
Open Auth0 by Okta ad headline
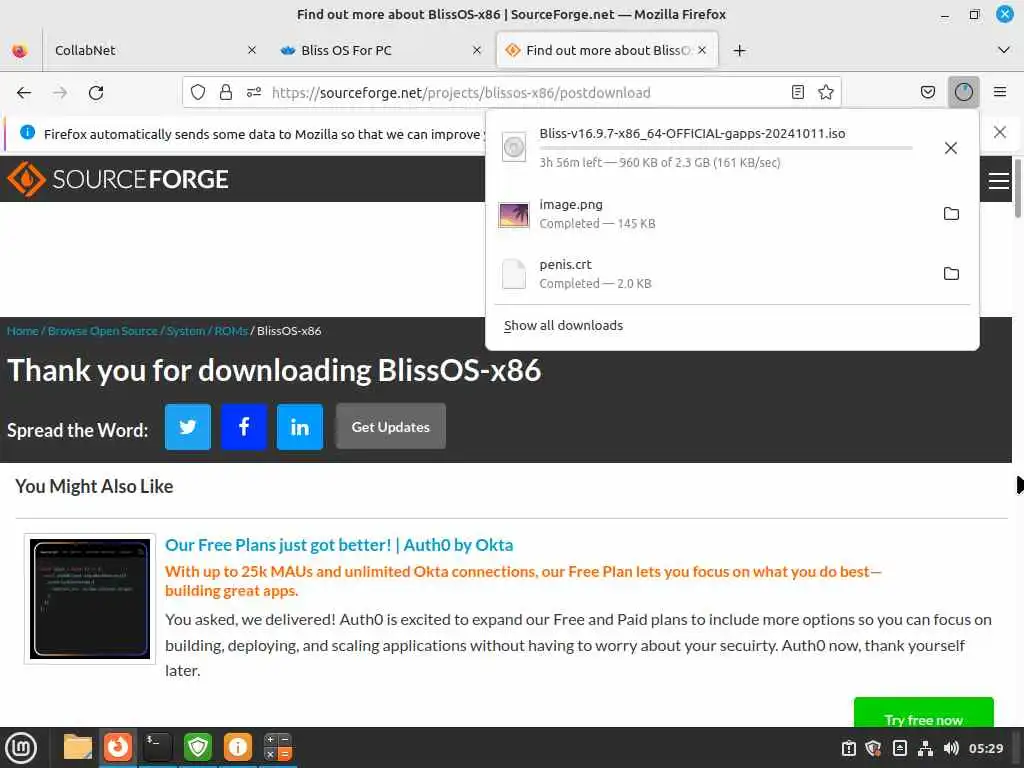[339, 545]
